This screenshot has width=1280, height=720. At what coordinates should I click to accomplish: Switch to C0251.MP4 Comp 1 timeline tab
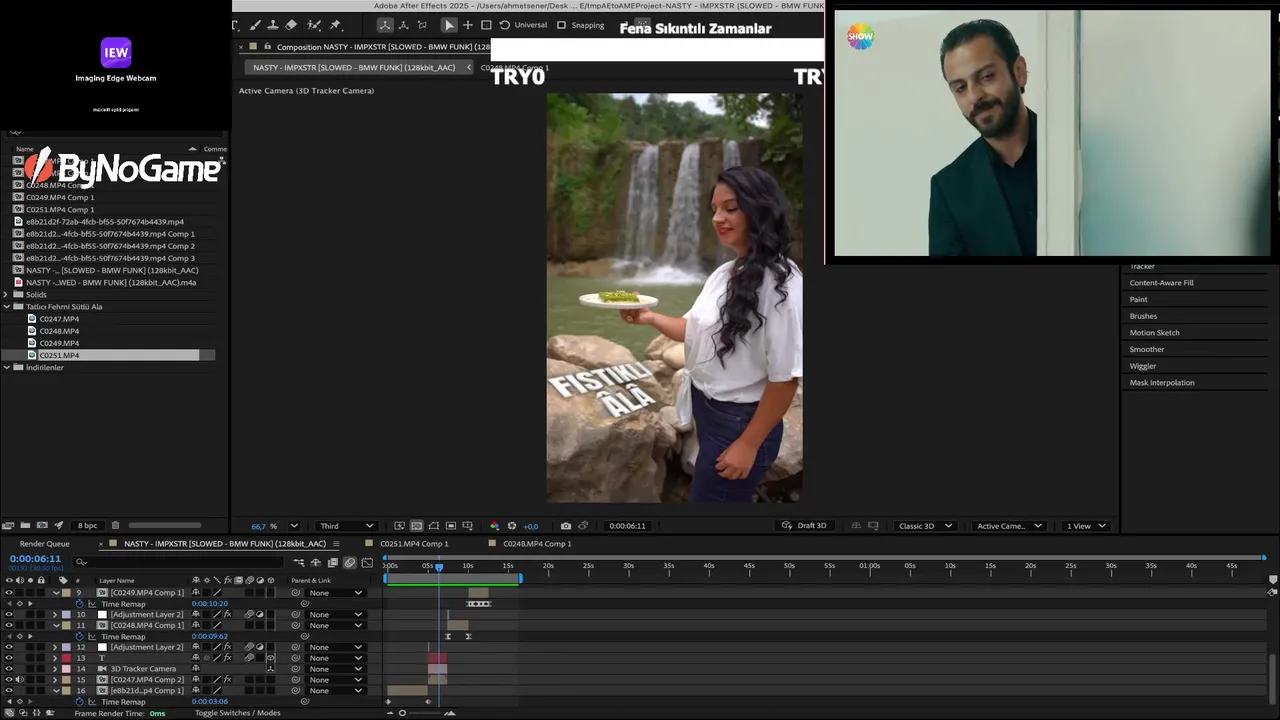(x=414, y=544)
